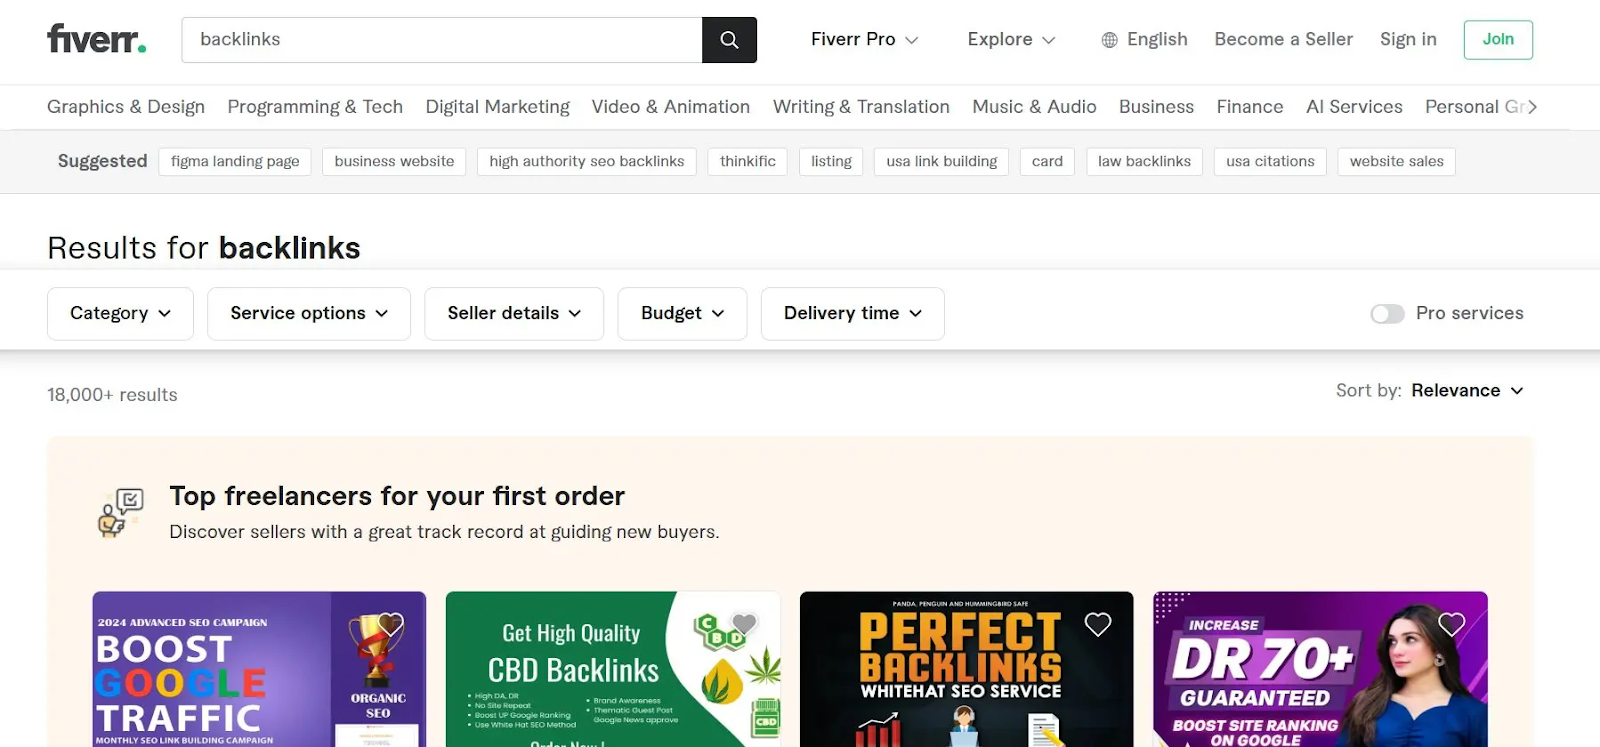Click the Join button
The image size is (1600, 747).
(1498, 40)
